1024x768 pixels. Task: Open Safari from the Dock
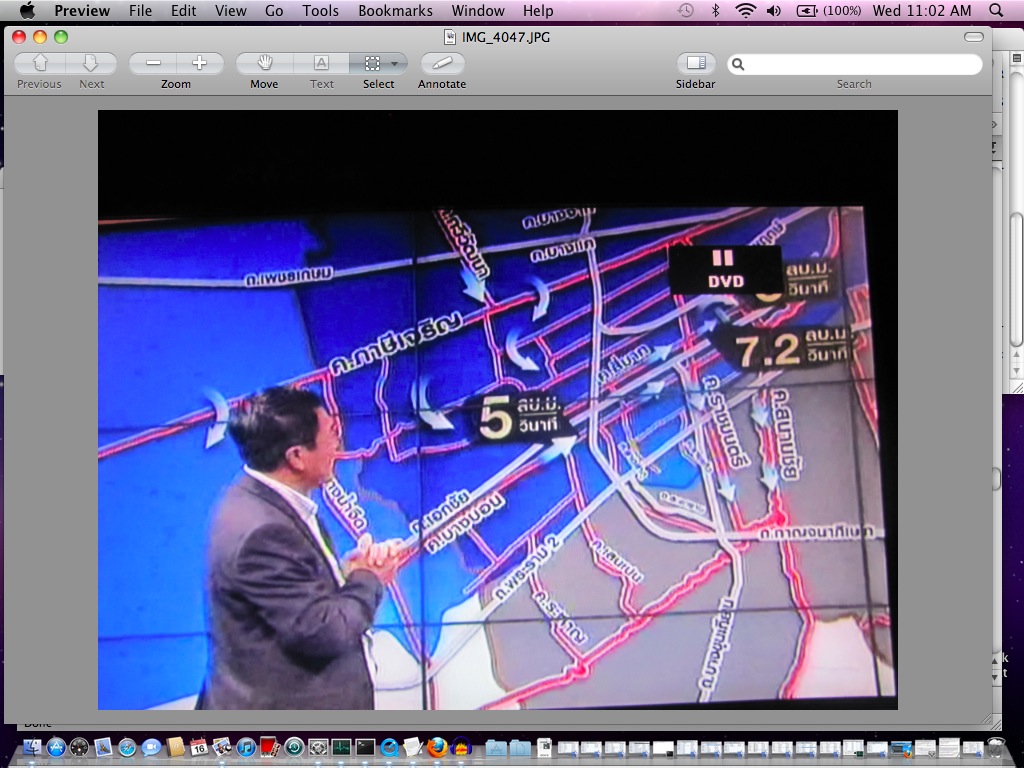[x=127, y=747]
